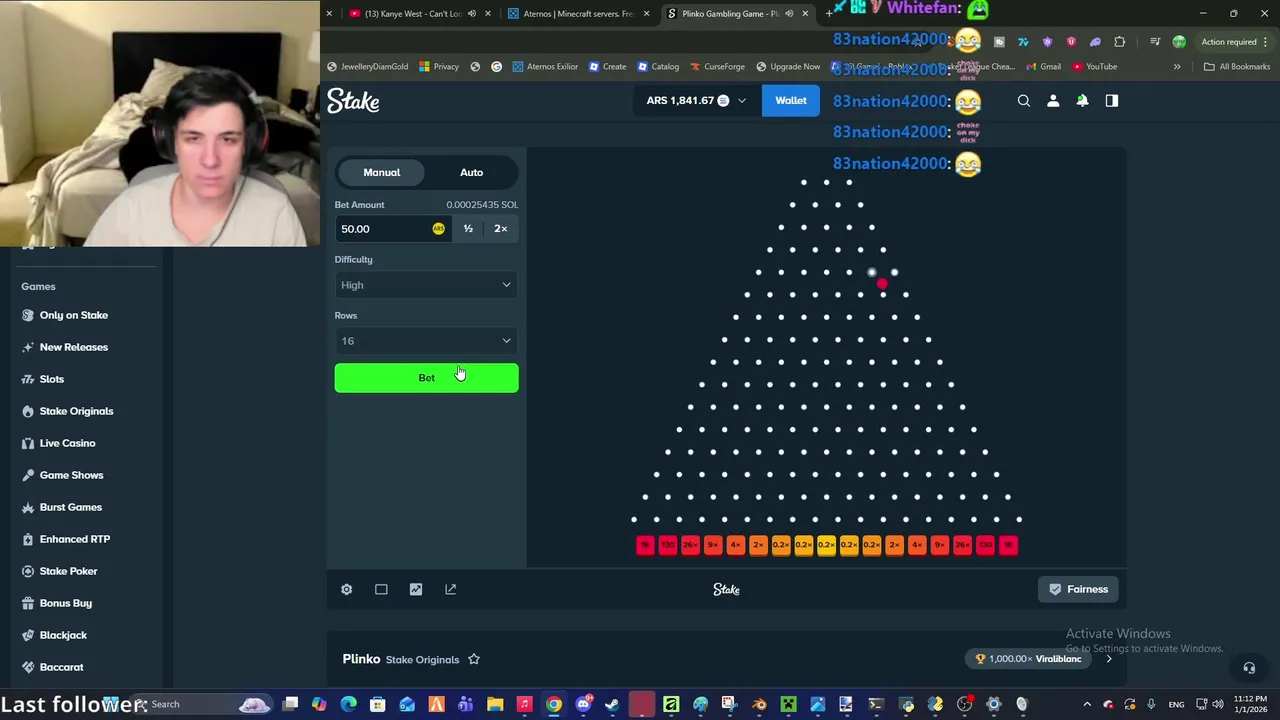Halve the bet amount with ½
This screenshot has height=720, width=1280.
coord(468,229)
